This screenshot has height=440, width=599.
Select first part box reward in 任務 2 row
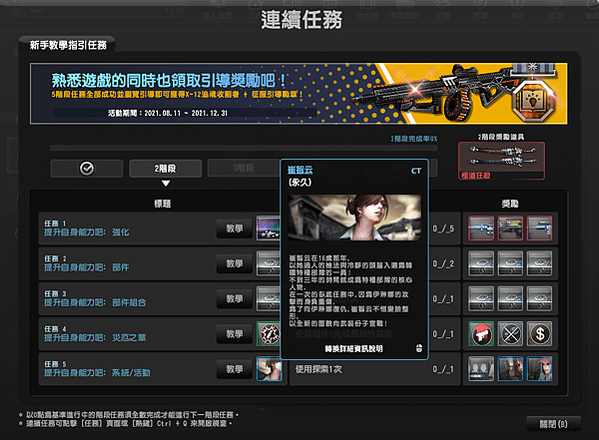tap(481, 263)
